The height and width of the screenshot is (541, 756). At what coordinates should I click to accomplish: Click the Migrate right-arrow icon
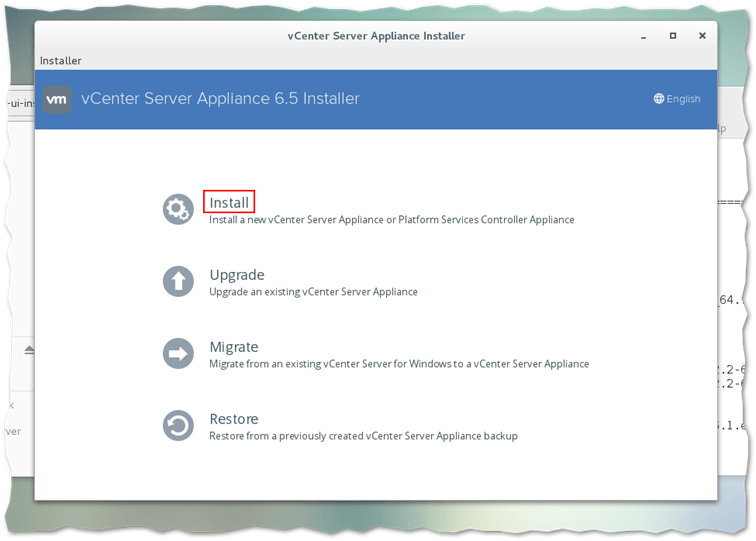(178, 353)
